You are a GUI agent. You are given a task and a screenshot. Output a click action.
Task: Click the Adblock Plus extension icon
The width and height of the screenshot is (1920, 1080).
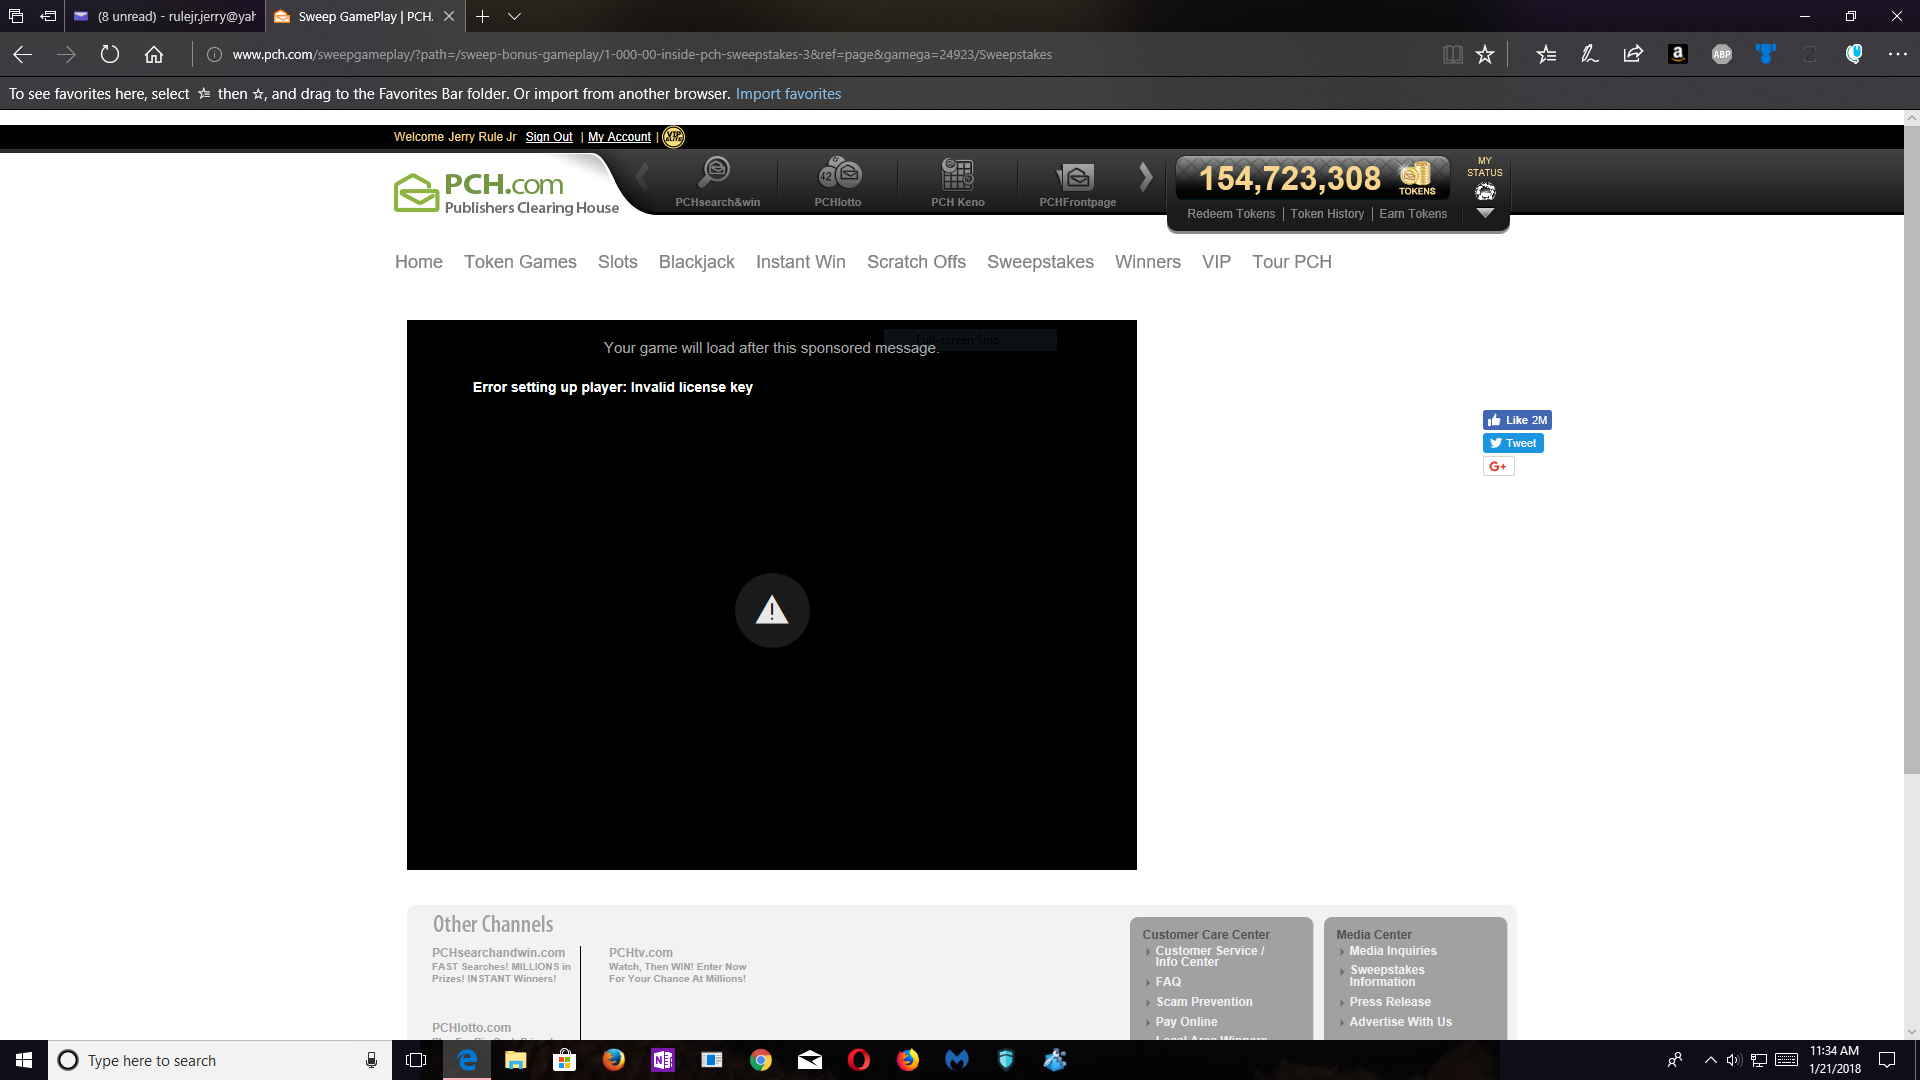[1722, 54]
